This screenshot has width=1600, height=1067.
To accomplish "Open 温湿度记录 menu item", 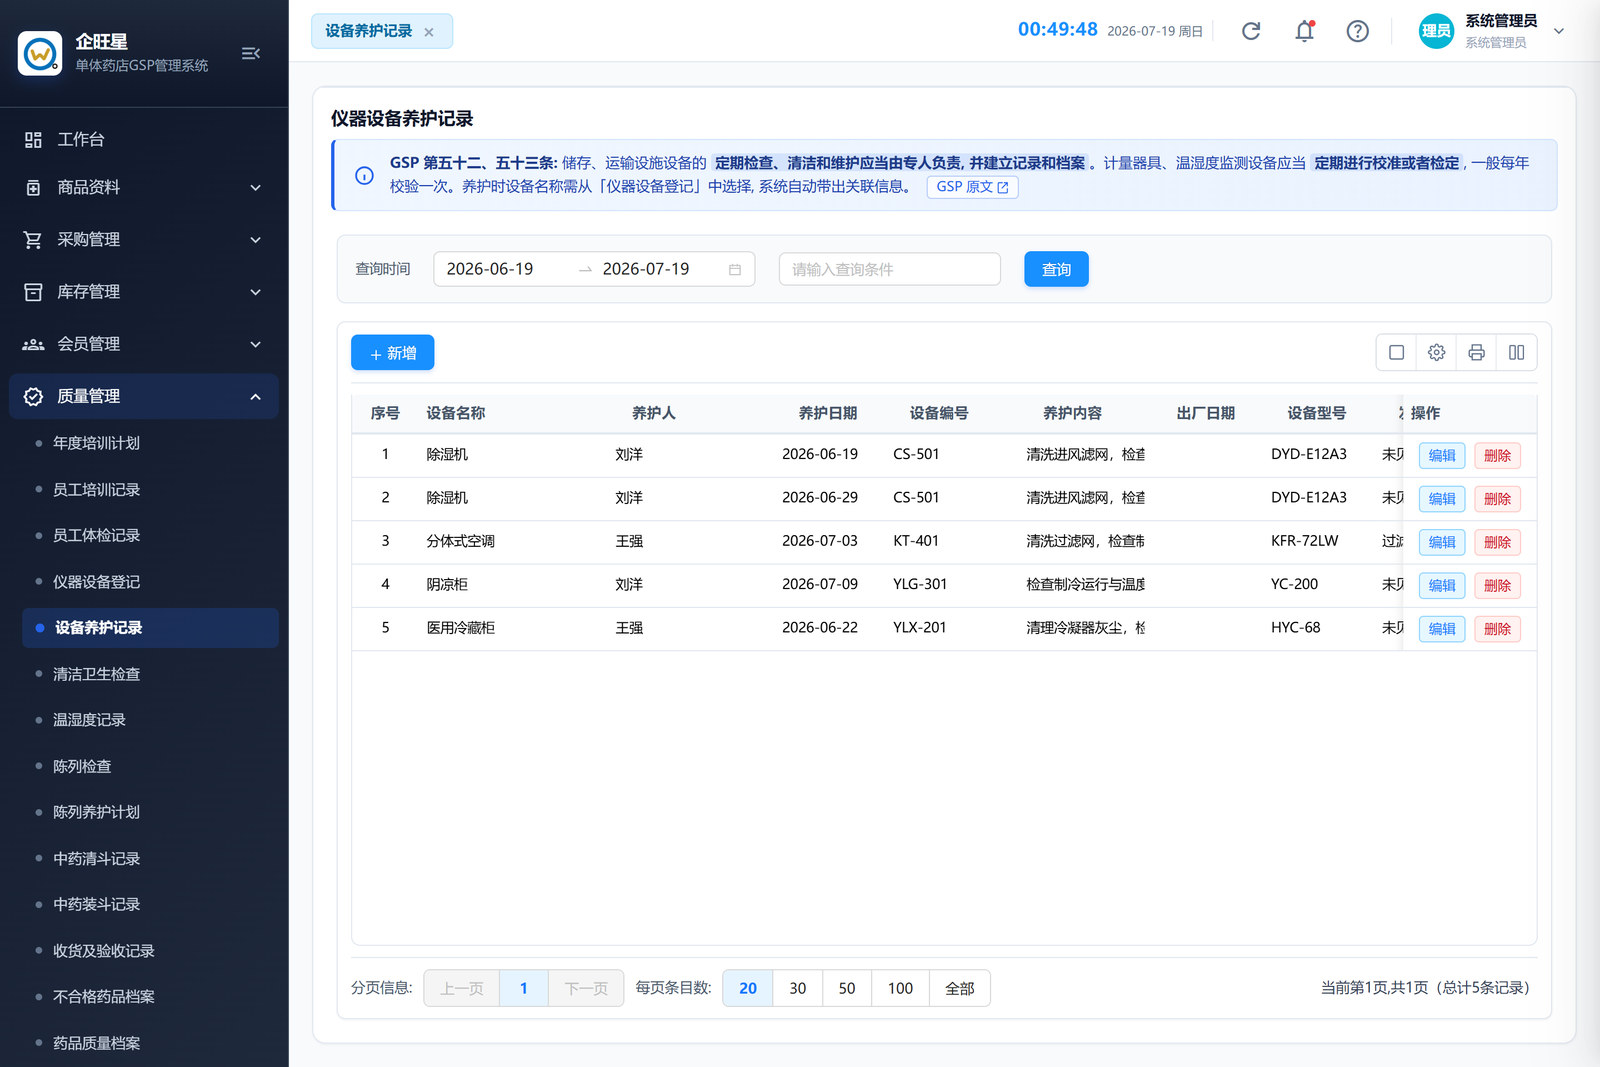I will click(150, 720).
